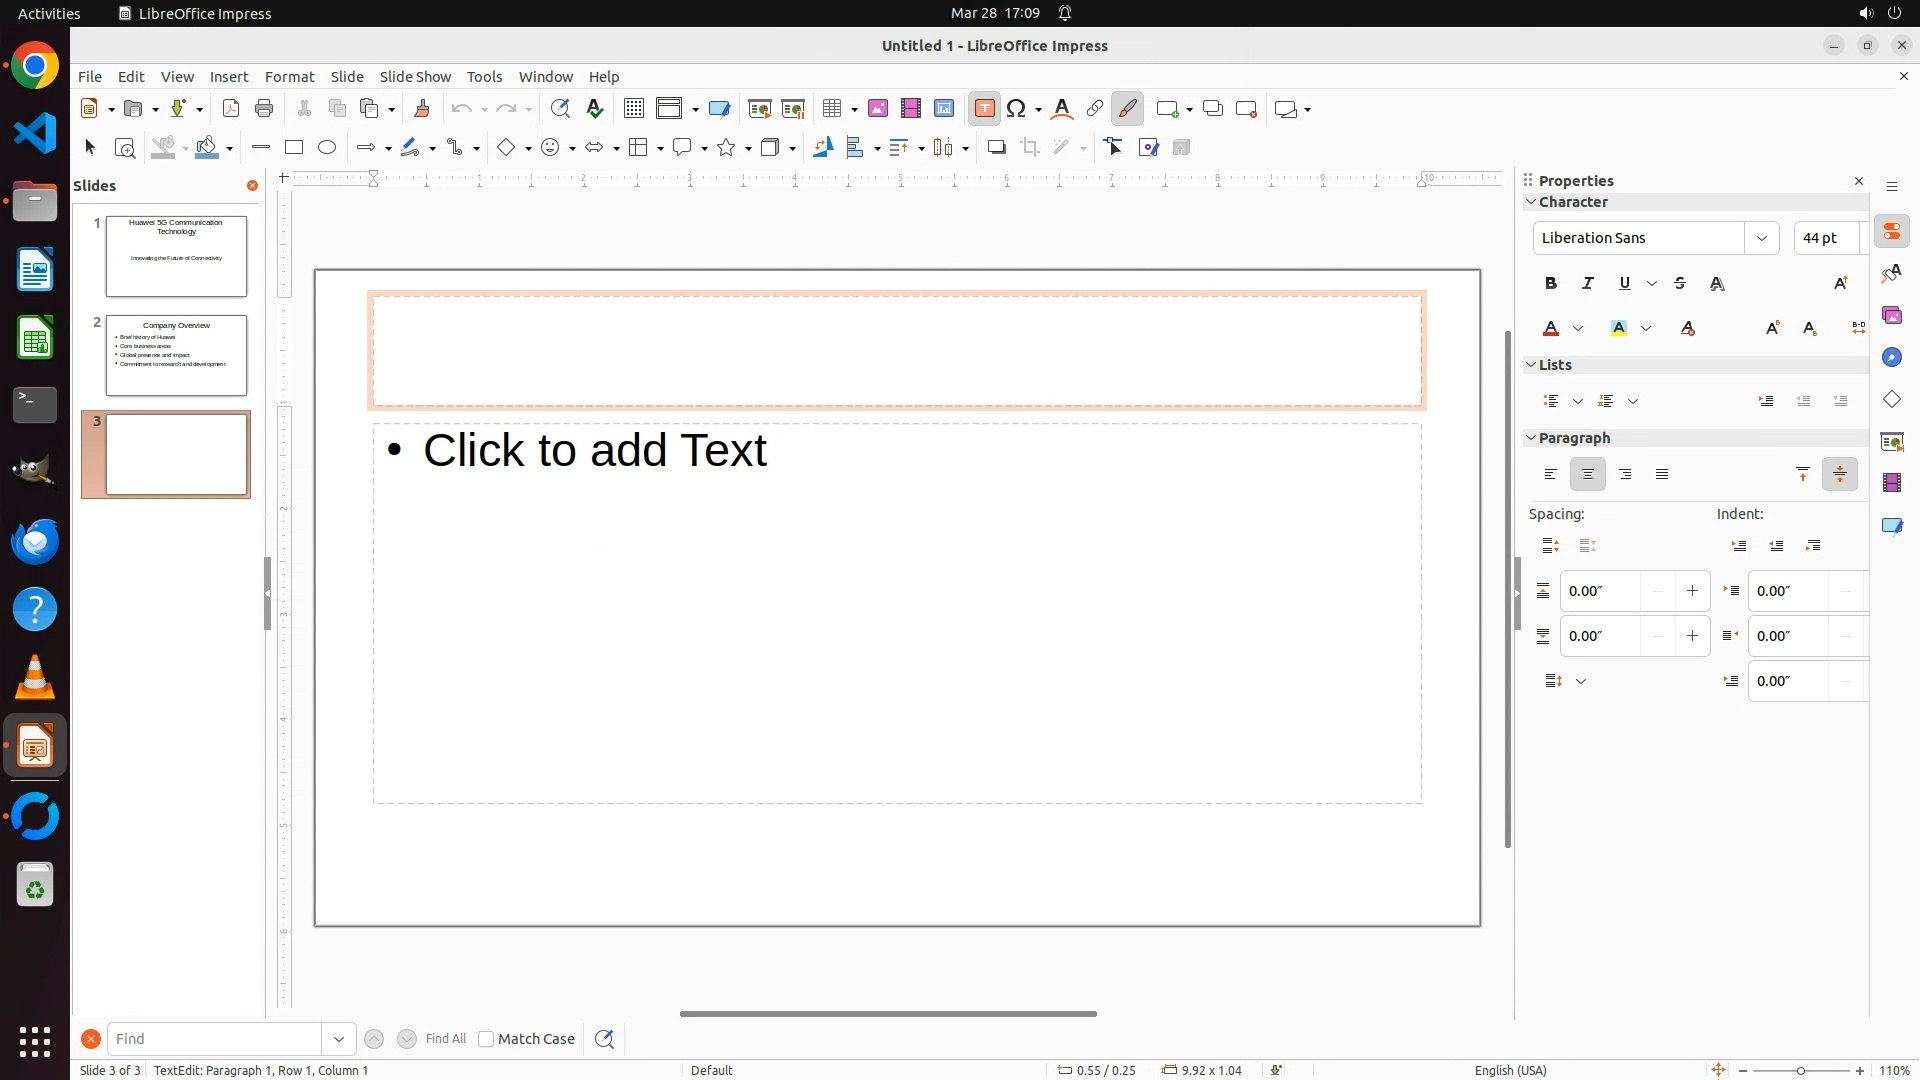Select the slide 2 thumbnail, Company Overview
The image size is (1920, 1080).
176,355
